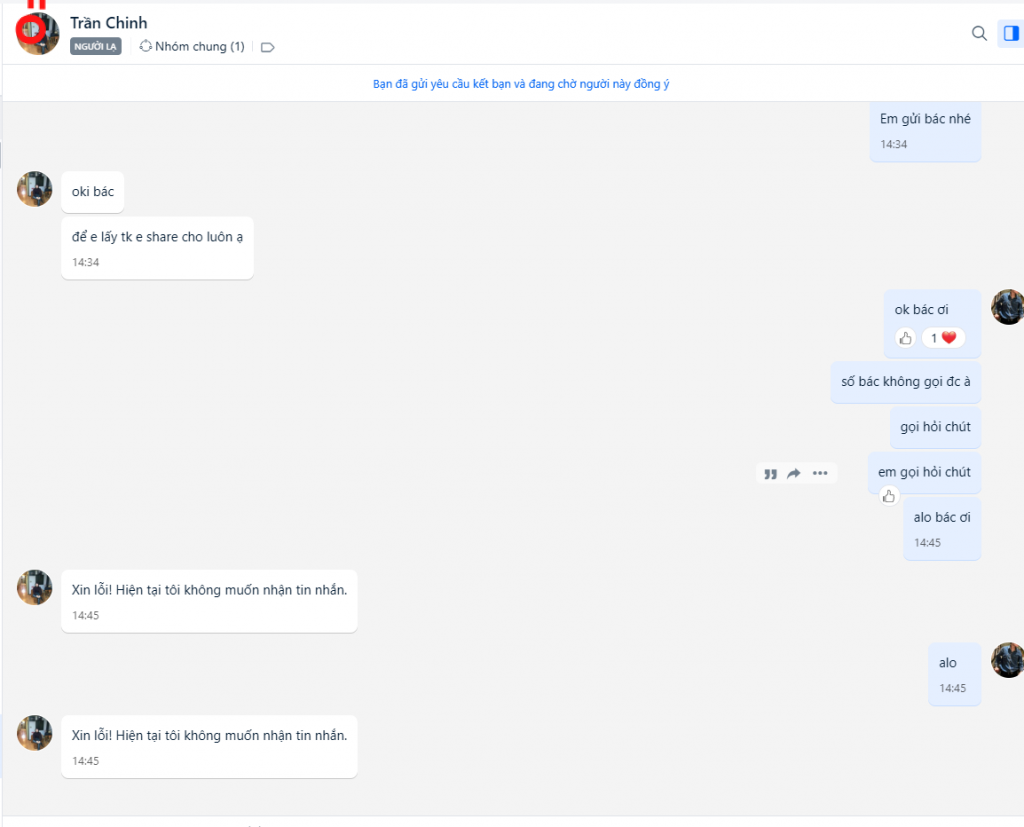Click the friend request pending banner text
Screen dimensions: 1024x827
click(x=521, y=84)
